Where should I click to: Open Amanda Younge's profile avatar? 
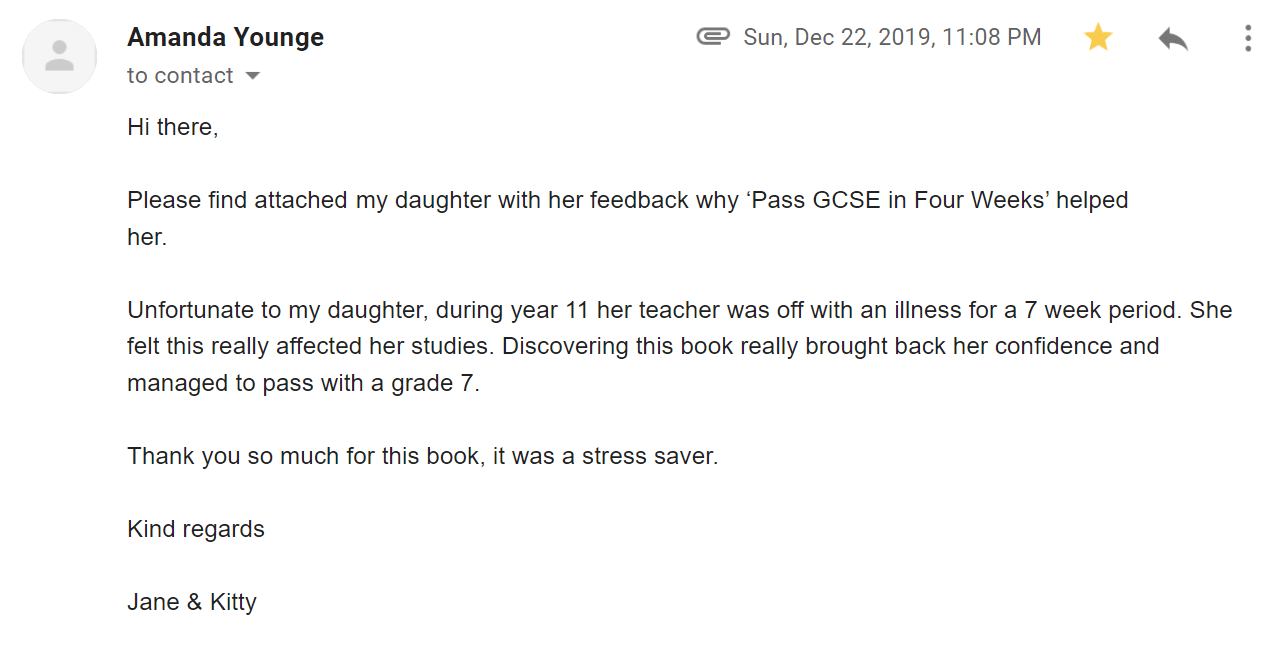tap(60, 56)
